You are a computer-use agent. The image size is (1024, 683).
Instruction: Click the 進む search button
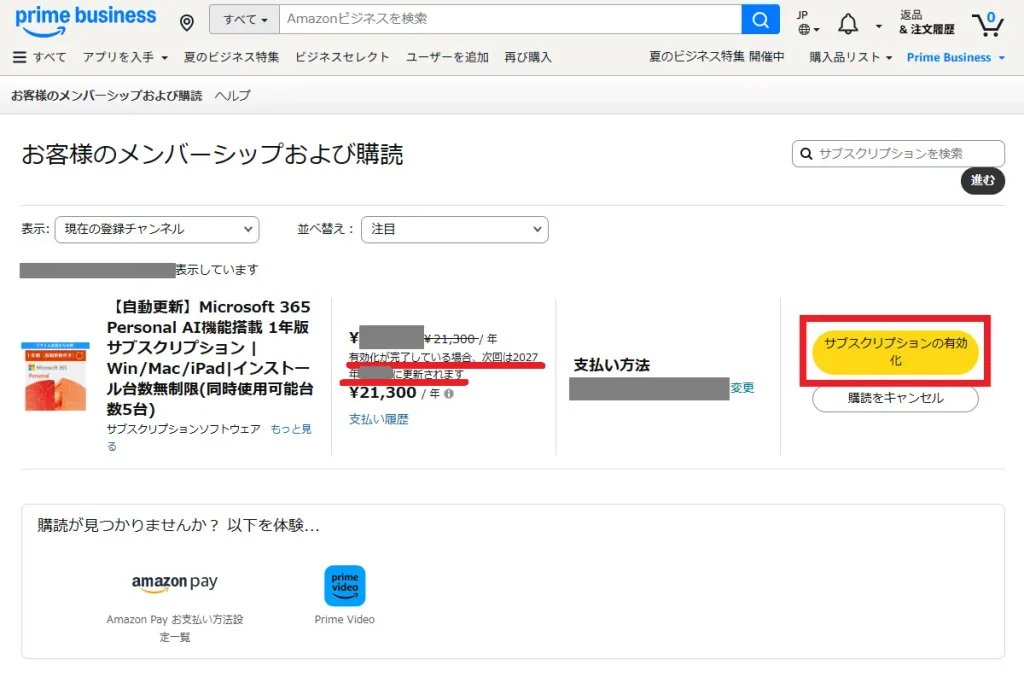pyautogui.click(x=982, y=180)
